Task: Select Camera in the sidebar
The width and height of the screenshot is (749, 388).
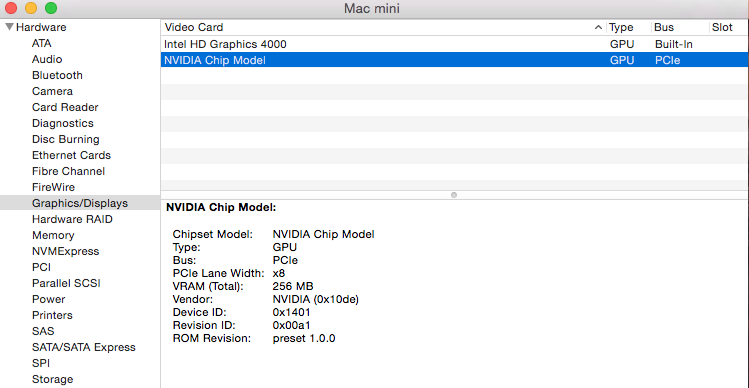Action: tap(53, 91)
